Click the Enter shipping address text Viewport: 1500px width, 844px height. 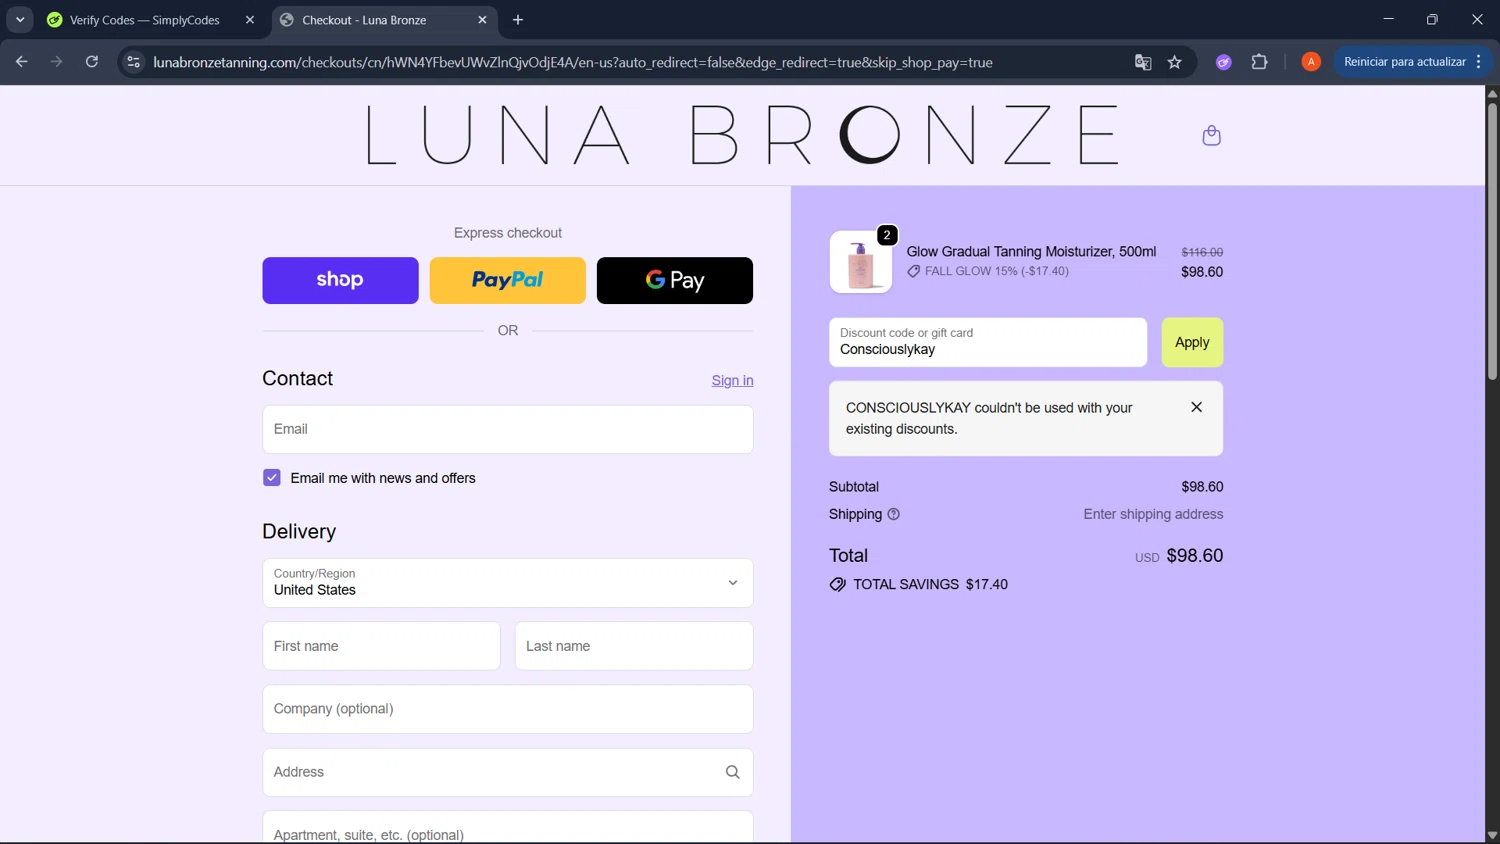(x=1153, y=514)
